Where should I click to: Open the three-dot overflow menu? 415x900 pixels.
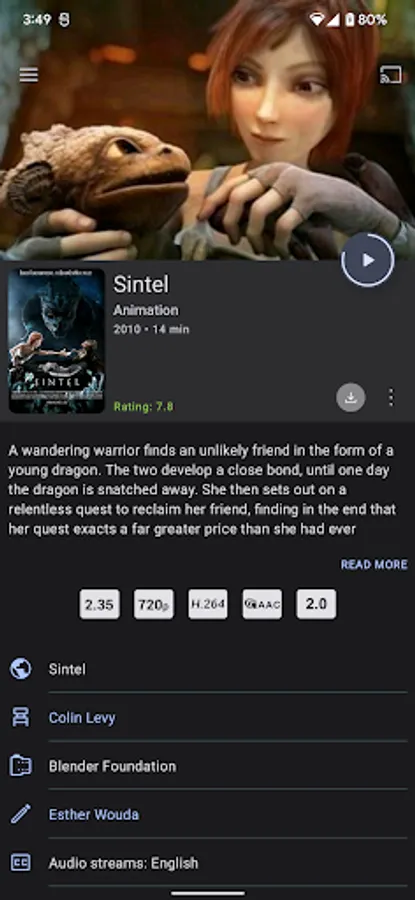click(391, 397)
